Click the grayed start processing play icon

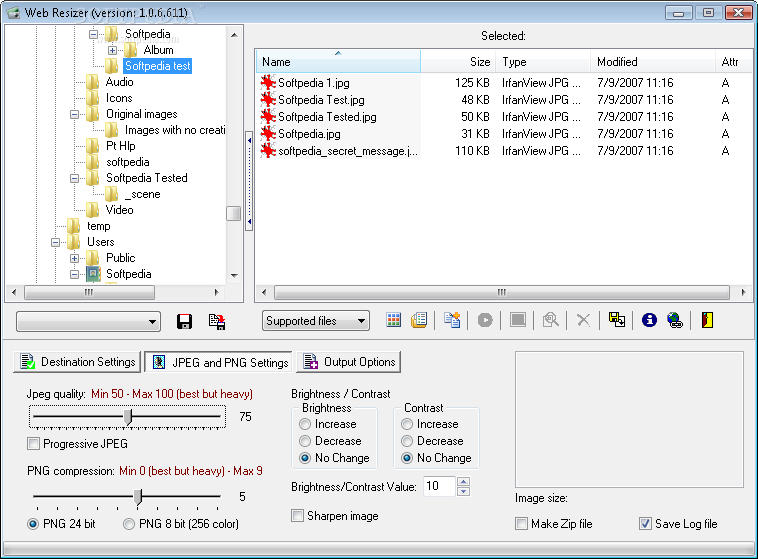click(x=485, y=320)
